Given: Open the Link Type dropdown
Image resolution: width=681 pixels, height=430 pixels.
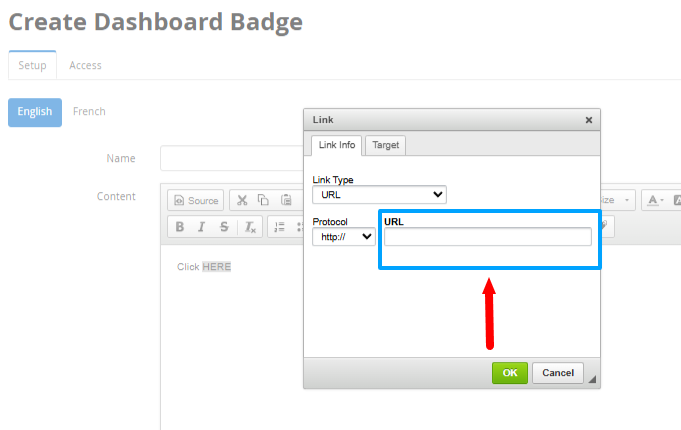Looking at the screenshot, I should click(379, 194).
